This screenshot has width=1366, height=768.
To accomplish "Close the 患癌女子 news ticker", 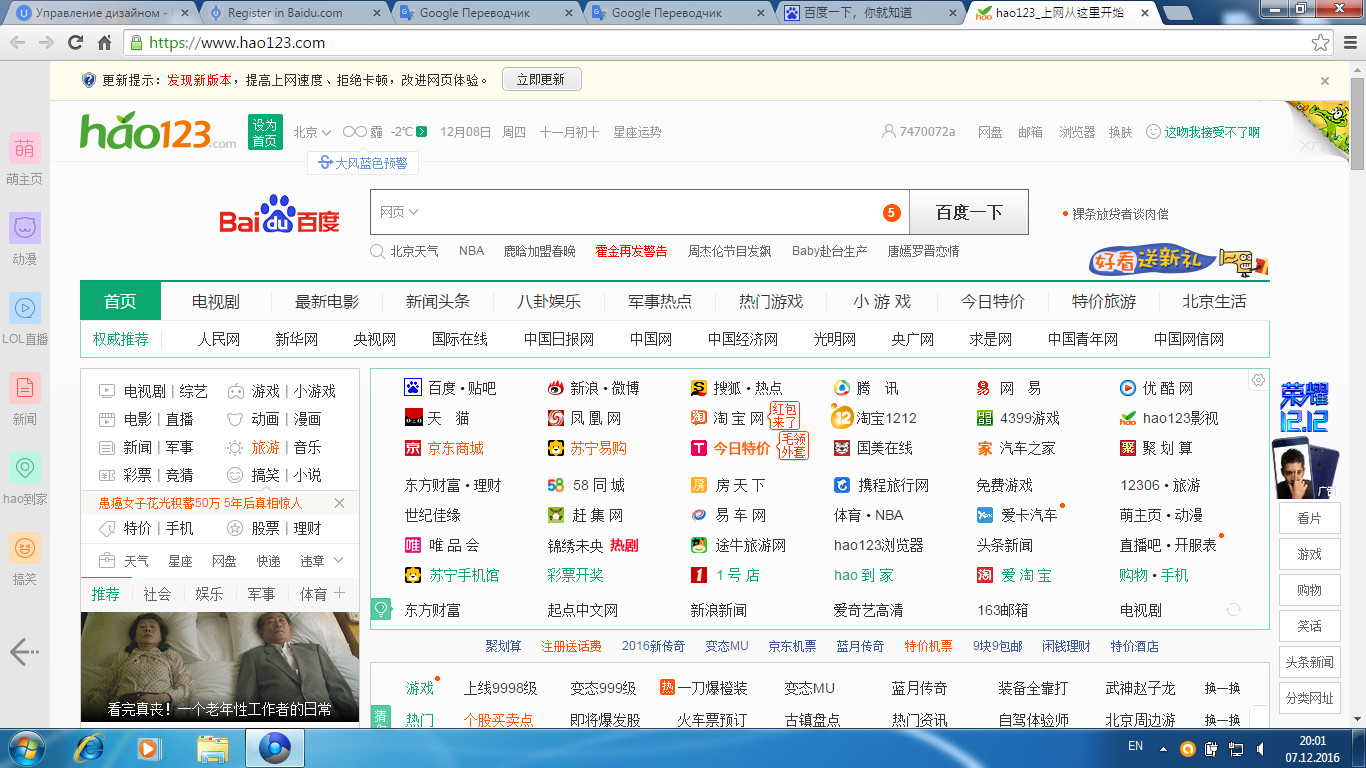I will pyautogui.click(x=339, y=503).
